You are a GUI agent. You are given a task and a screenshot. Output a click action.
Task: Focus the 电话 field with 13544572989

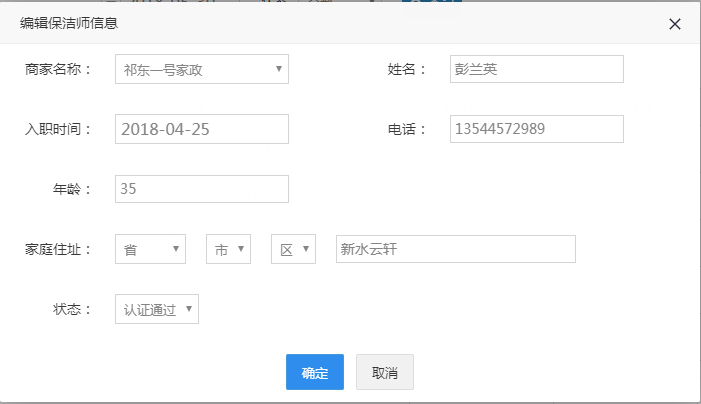[x=536, y=129]
